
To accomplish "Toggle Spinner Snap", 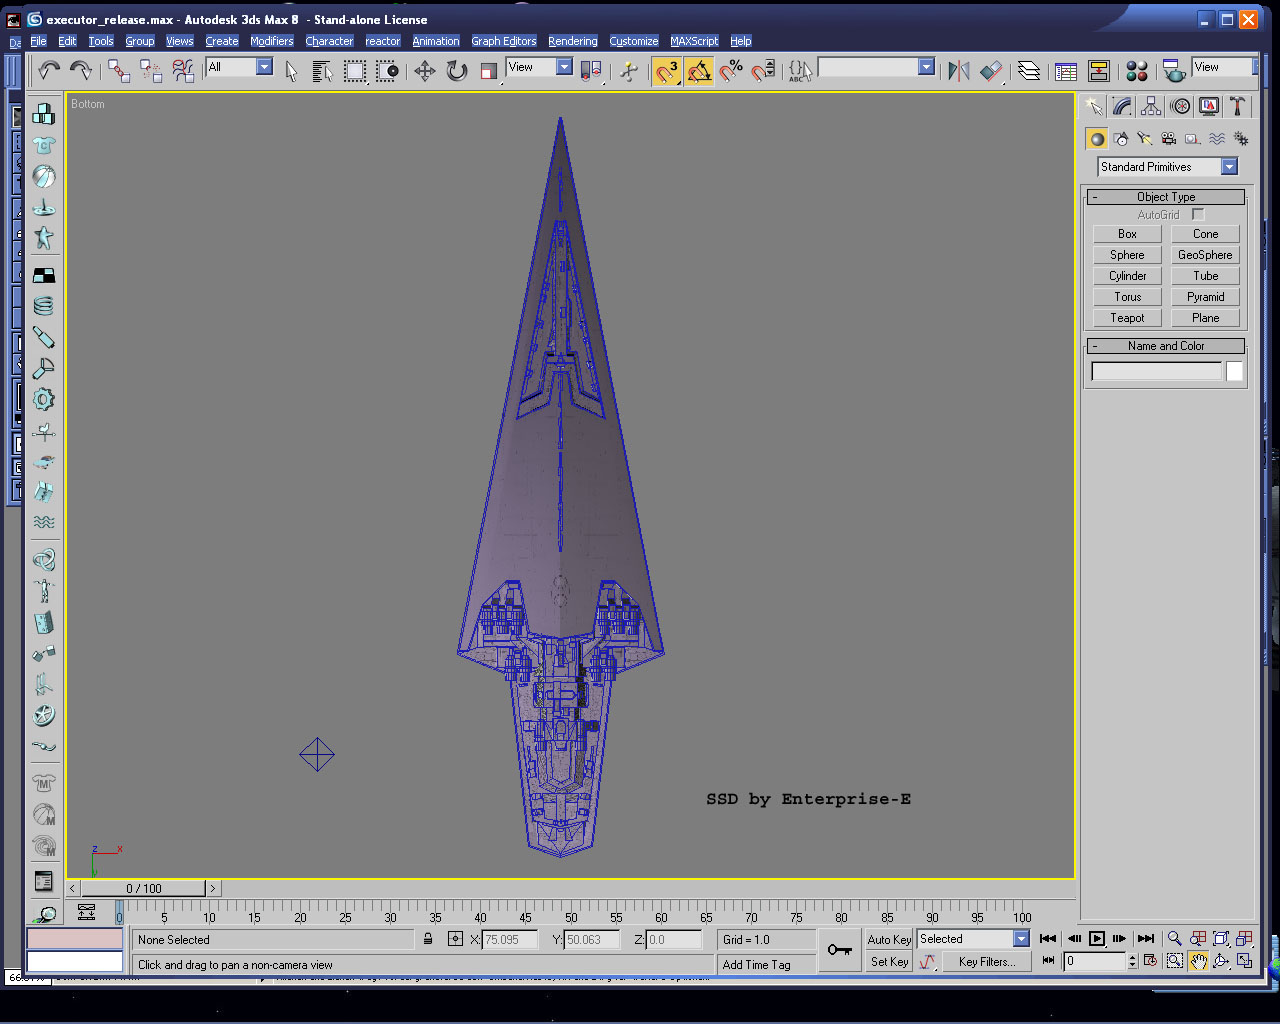I will point(763,70).
